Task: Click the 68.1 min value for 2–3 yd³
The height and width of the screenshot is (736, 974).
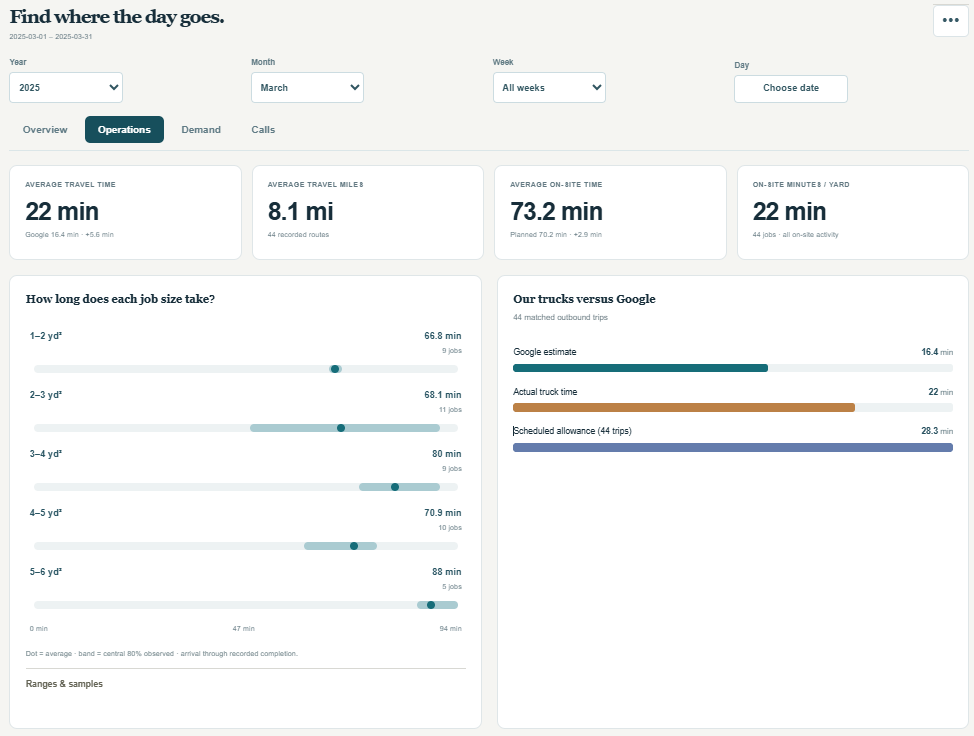Action: pyautogui.click(x=442, y=394)
